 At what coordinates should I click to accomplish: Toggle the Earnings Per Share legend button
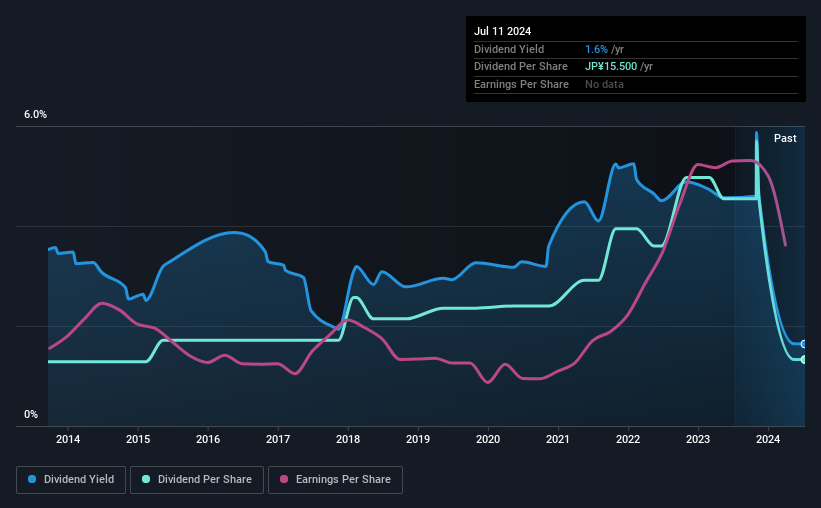[x=335, y=480]
